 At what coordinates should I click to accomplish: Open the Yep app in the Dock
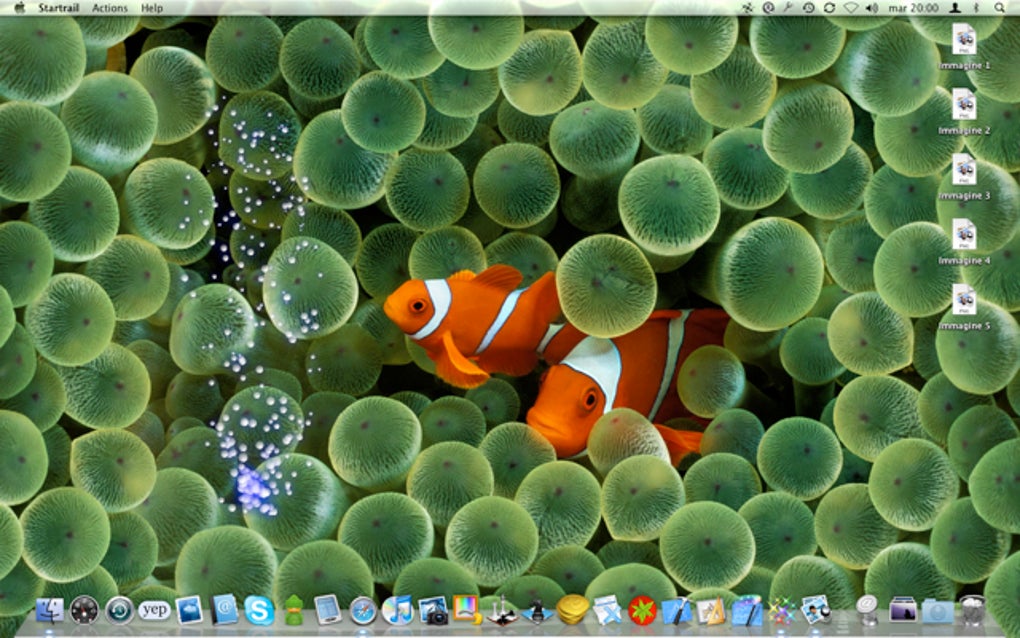pyautogui.click(x=154, y=610)
